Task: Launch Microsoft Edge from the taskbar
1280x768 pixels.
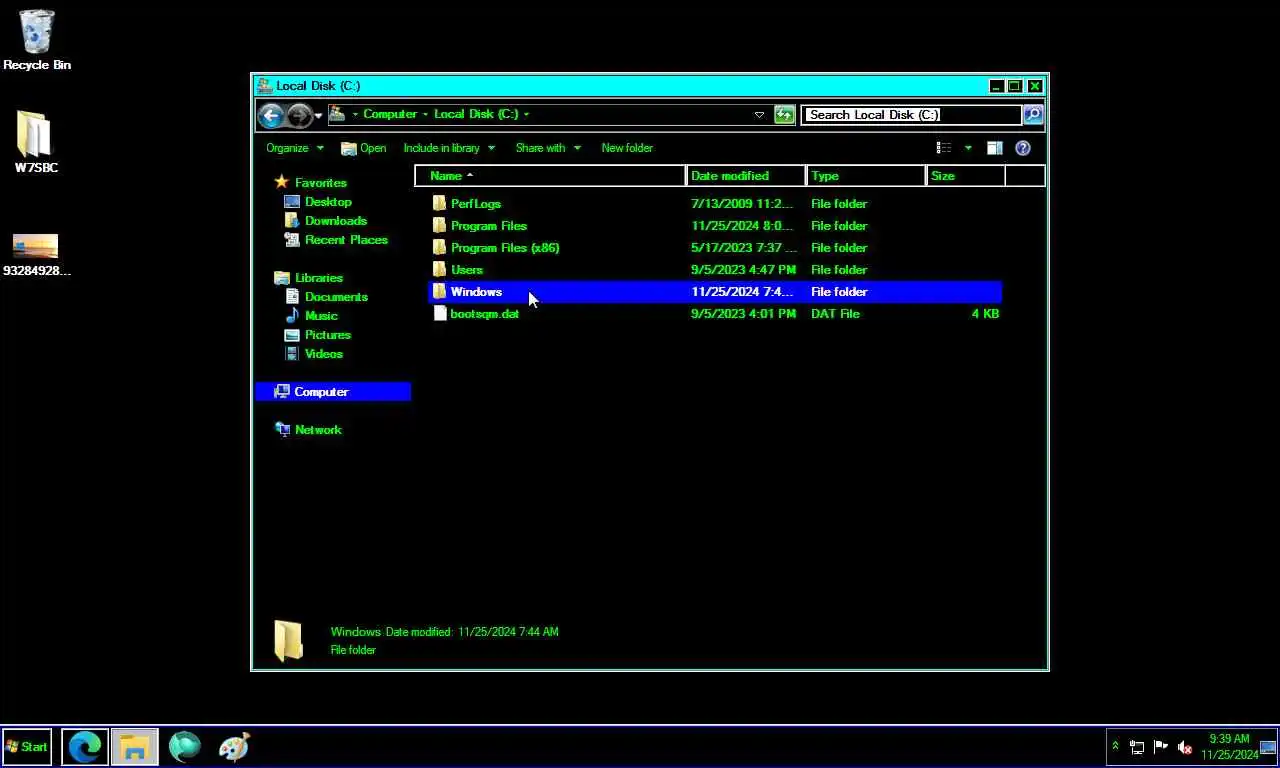Action: click(x=85, y=747)
